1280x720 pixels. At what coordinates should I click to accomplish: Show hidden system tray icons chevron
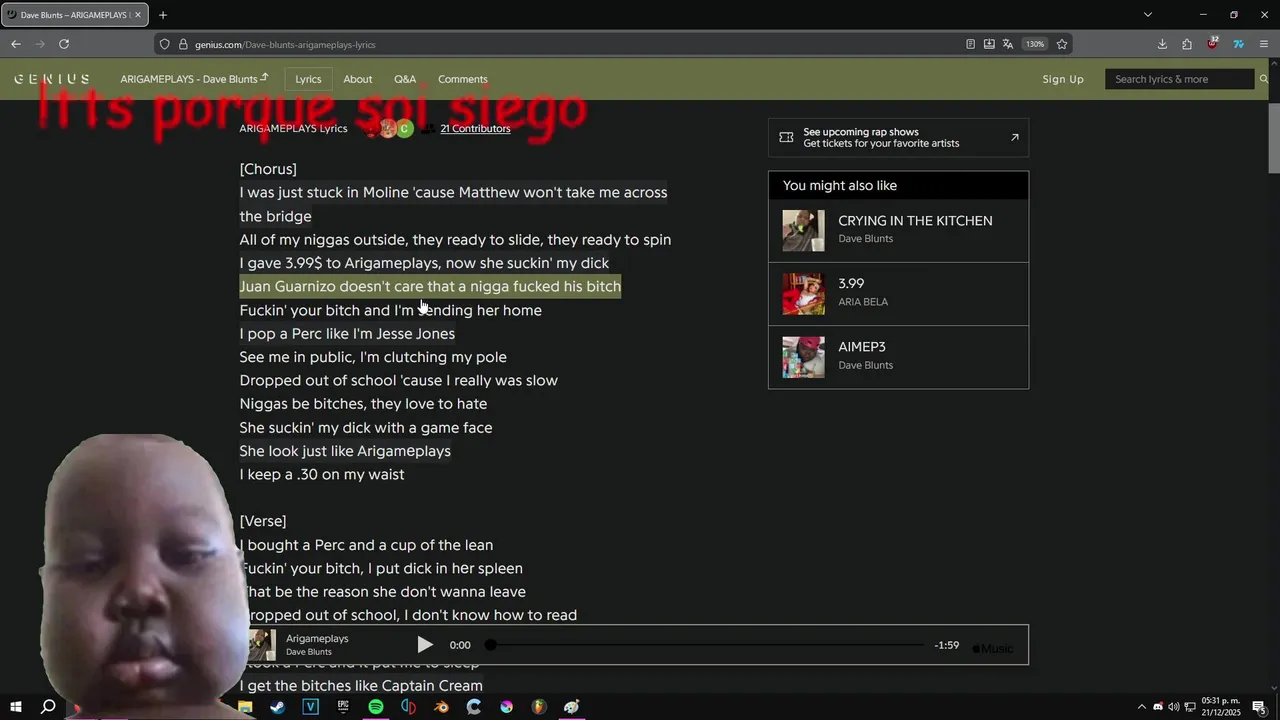1141,707
